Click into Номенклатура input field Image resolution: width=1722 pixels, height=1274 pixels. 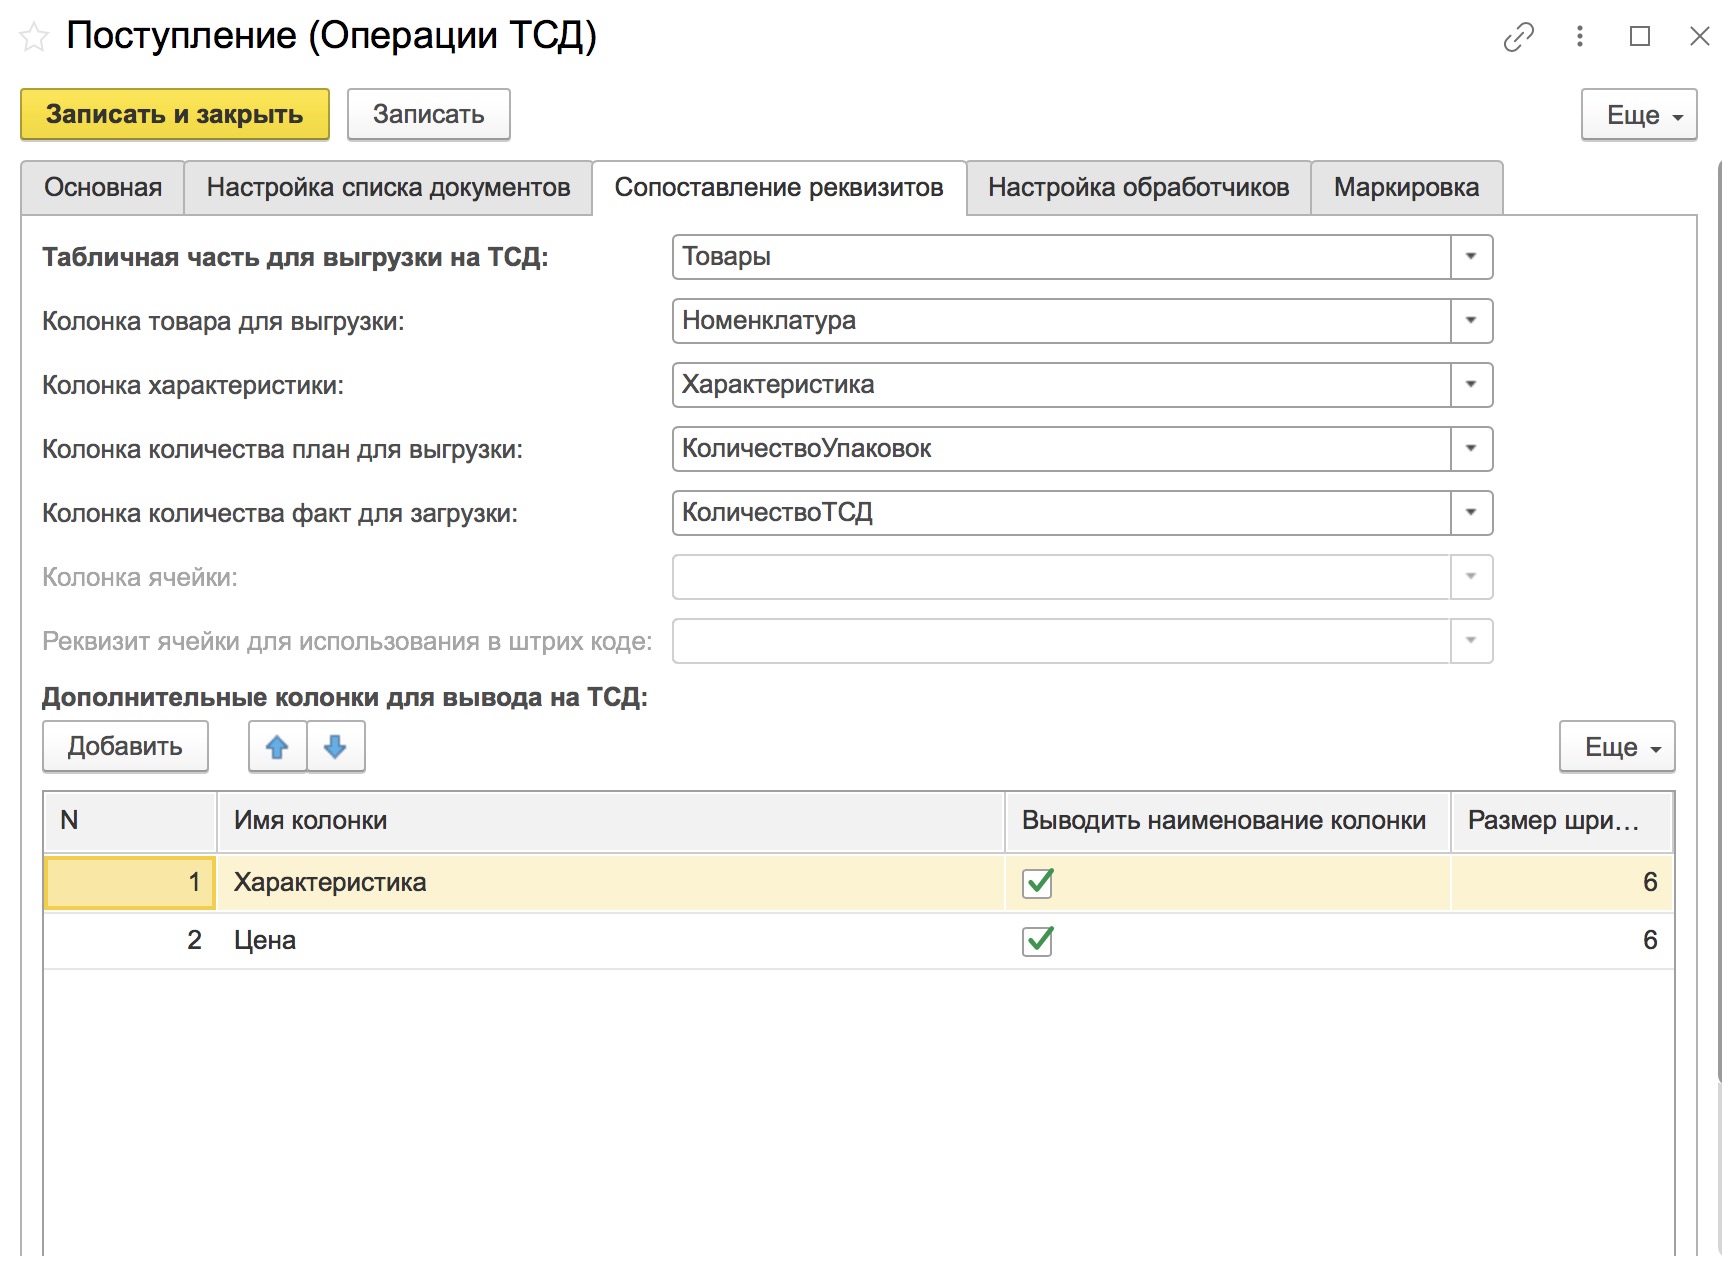(1061, 321)
